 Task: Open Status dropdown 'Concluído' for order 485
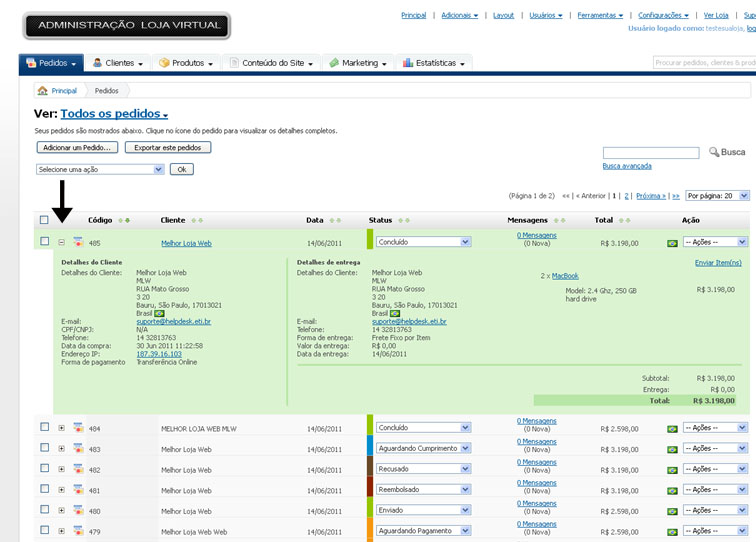tap(423, 242)
